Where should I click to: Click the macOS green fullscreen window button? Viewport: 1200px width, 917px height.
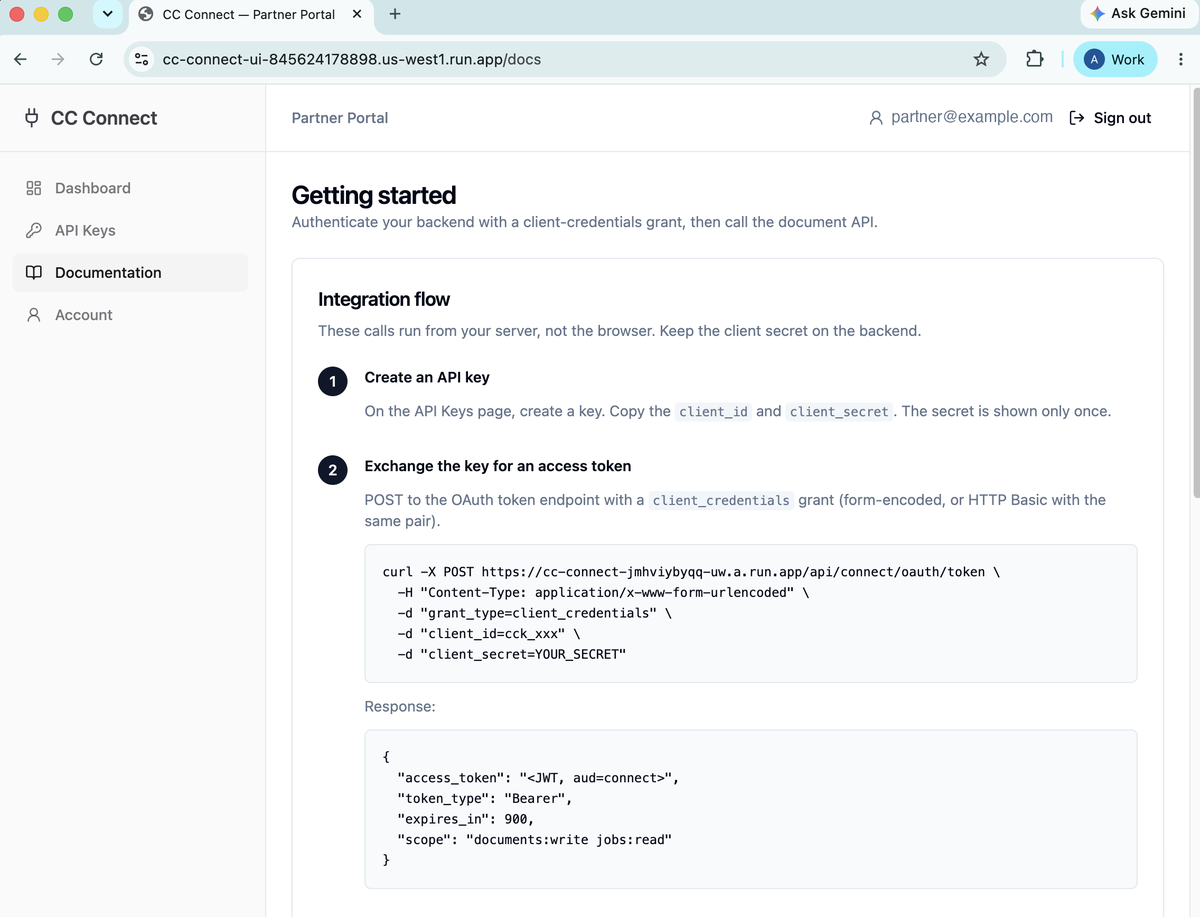tap(65, 14)
